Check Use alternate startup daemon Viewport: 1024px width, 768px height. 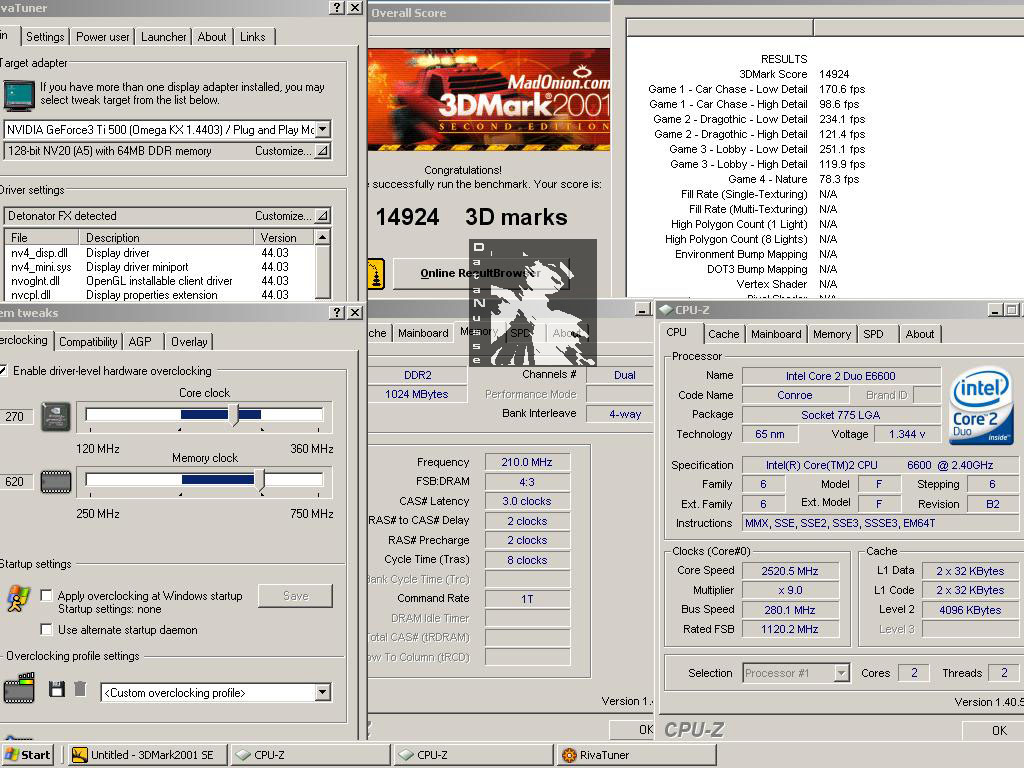click(x=46, y=630)
